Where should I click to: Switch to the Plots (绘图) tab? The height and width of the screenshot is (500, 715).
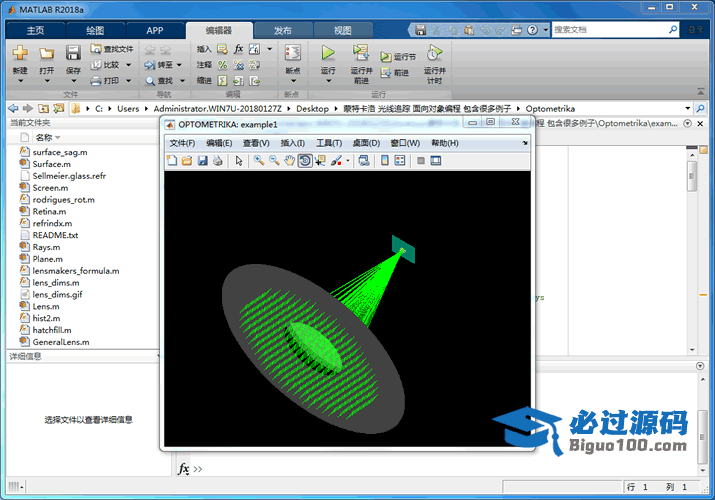point(95,31)
